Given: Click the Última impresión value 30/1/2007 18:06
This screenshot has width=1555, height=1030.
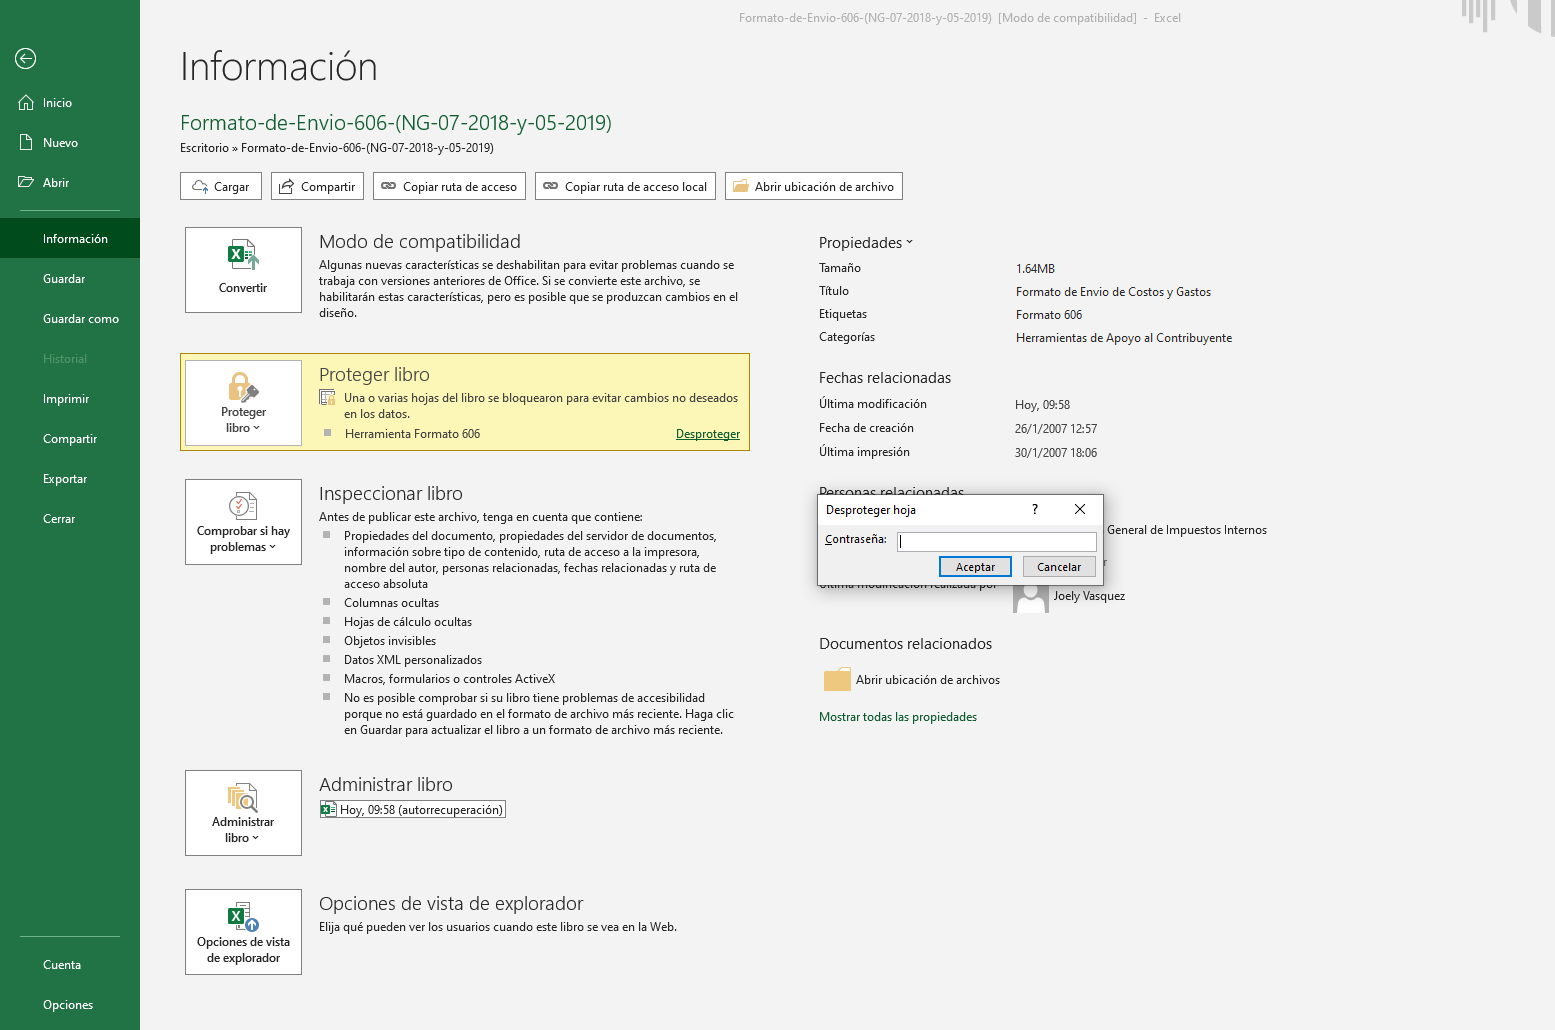Looking at the screenshot, I should (x=1056, y=453).
